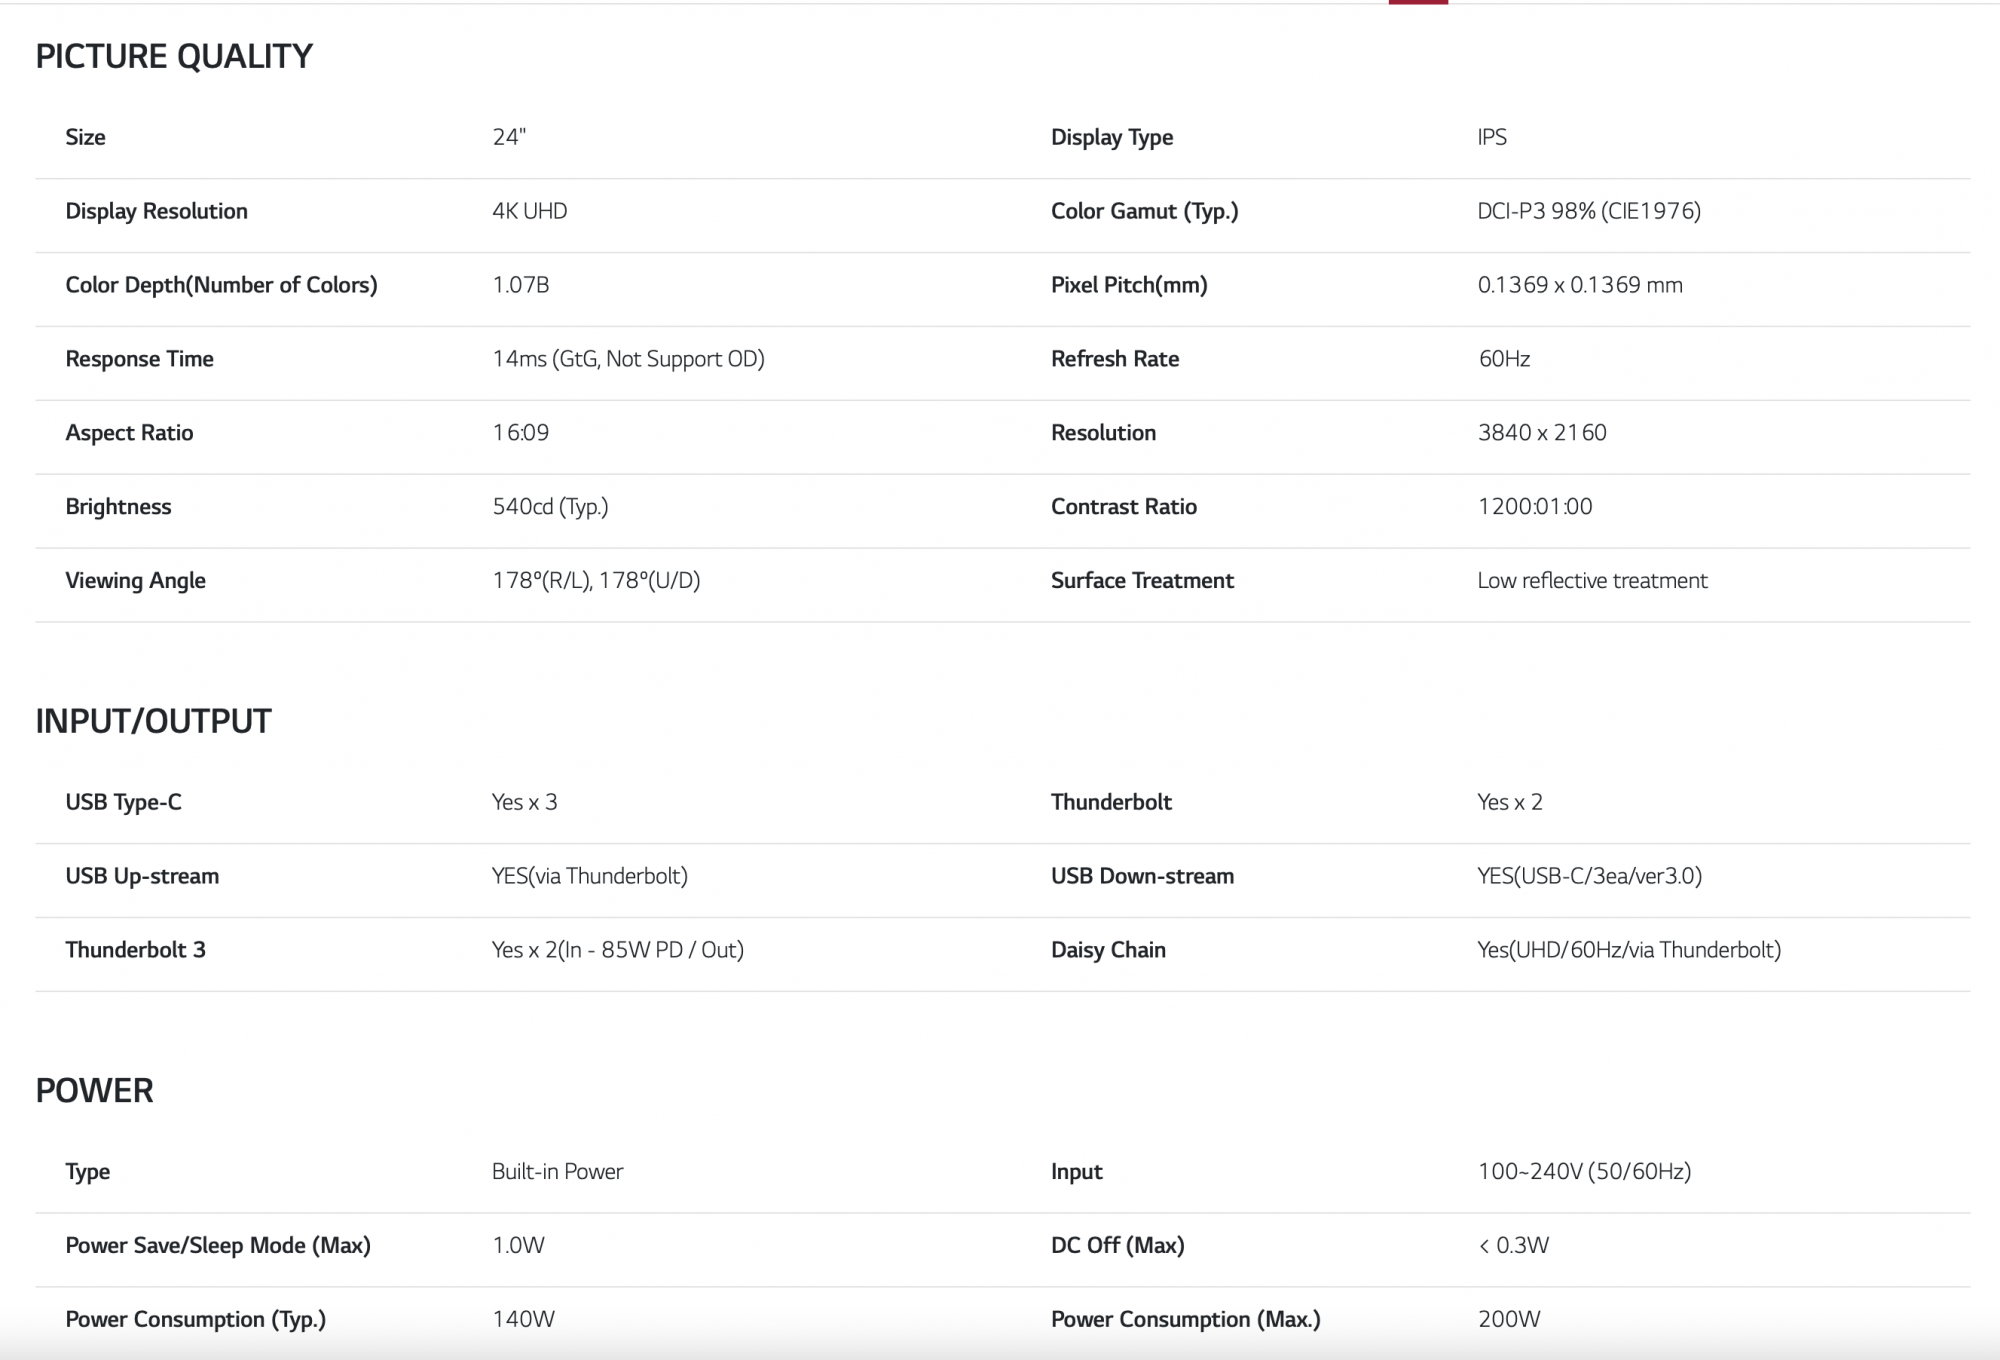Click the Power Consumption (Max.) 200W value
The width and height of the screenshot is (2000, 1360).
pyautogui.click(x=1508, y=1320)
